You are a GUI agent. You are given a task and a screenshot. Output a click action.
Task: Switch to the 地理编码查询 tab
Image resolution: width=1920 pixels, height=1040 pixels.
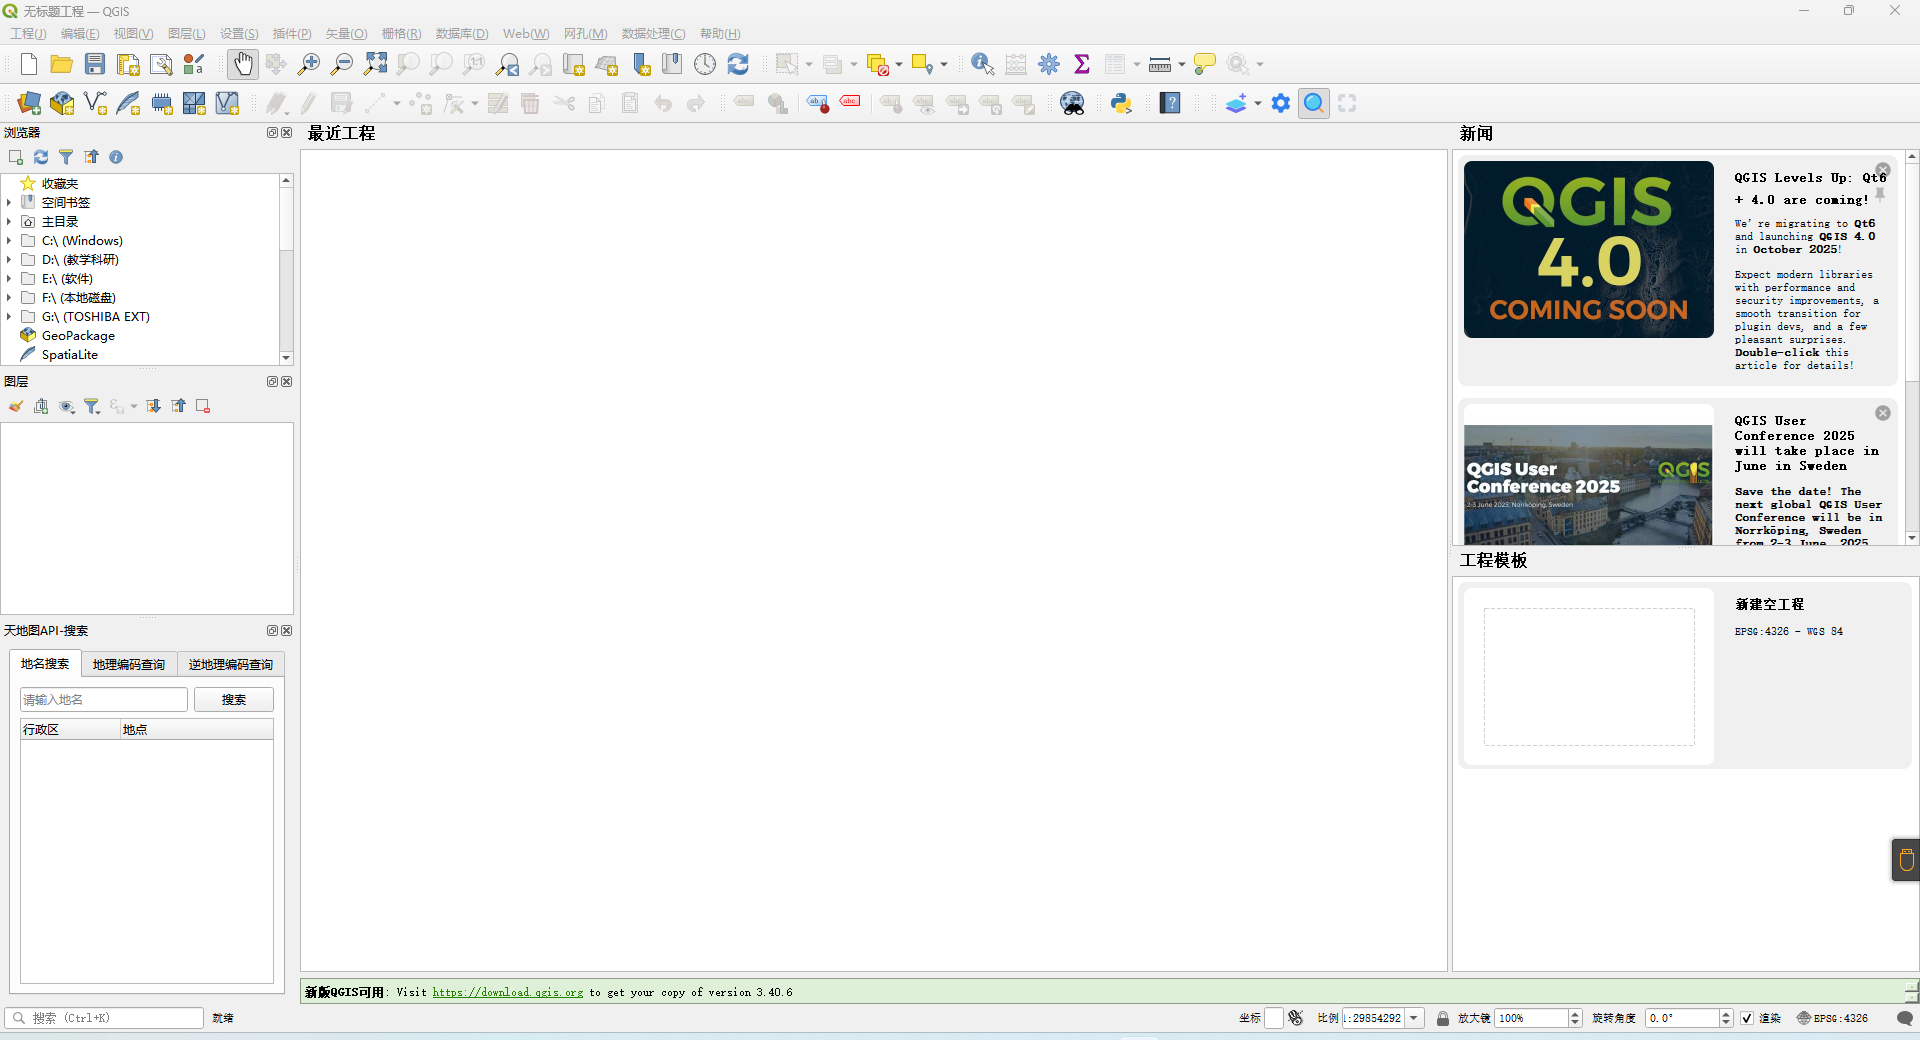(x=129, y=665)
